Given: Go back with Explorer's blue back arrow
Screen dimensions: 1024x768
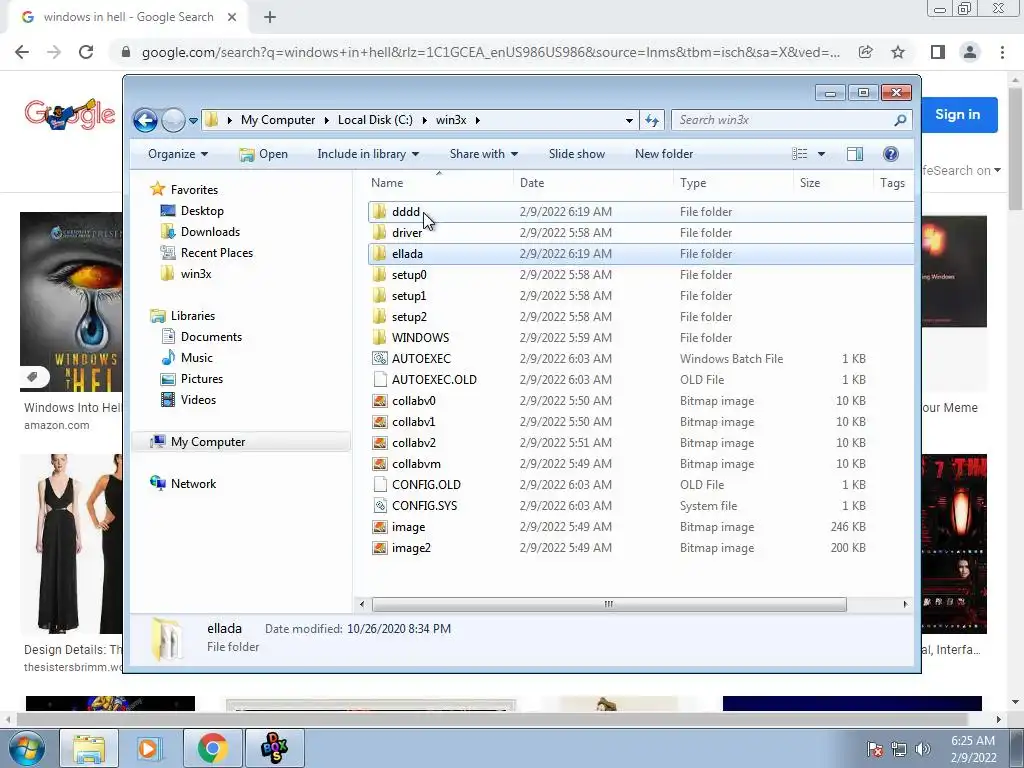Looking at the screenshot, I should pos(145,120).
